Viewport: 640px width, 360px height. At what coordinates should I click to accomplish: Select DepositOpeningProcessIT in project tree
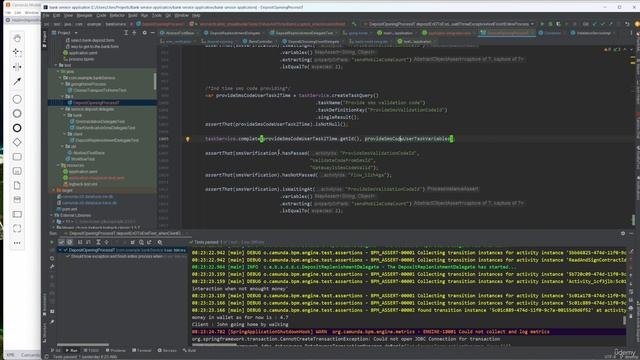coord(102,103)
